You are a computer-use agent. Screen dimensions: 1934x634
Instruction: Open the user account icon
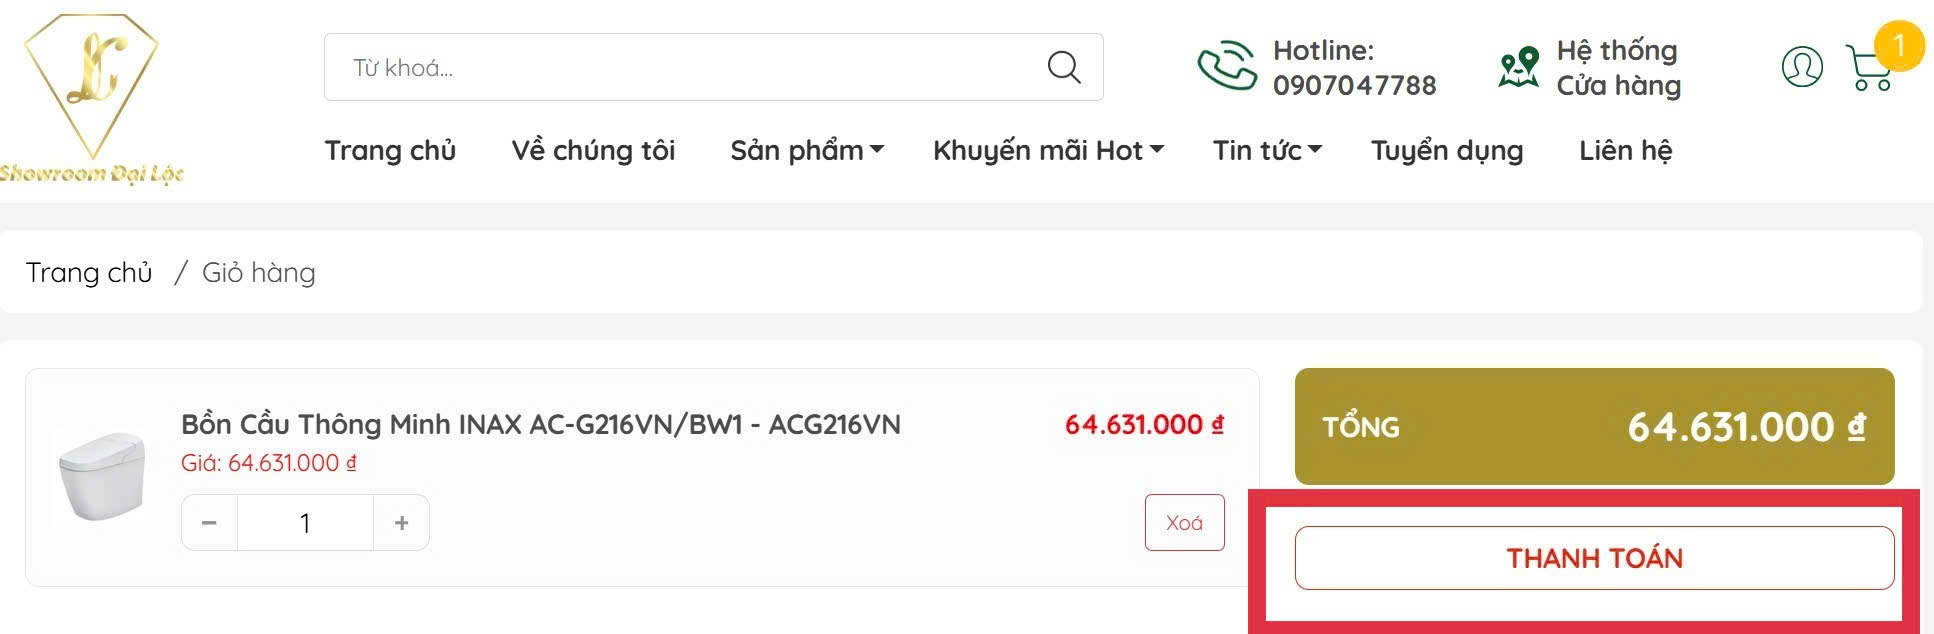1801,67
